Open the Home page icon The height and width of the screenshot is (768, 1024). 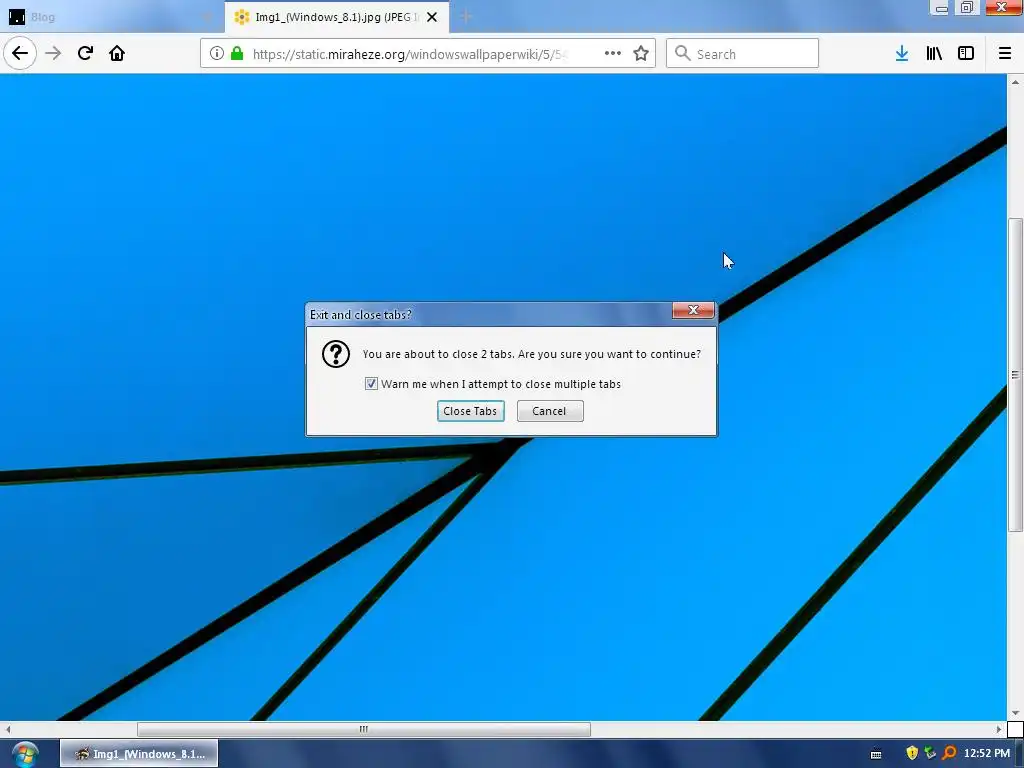[117, 53]
